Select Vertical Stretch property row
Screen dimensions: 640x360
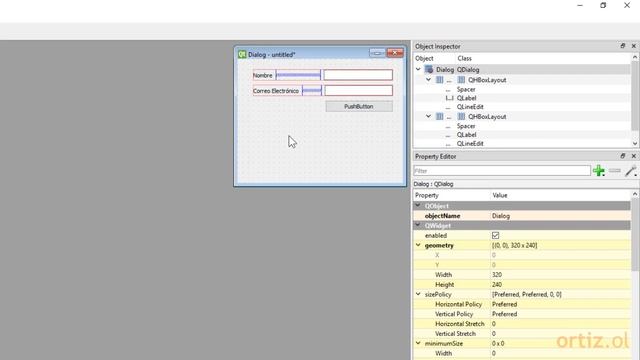pyautogui.click(x=522, y=333)
